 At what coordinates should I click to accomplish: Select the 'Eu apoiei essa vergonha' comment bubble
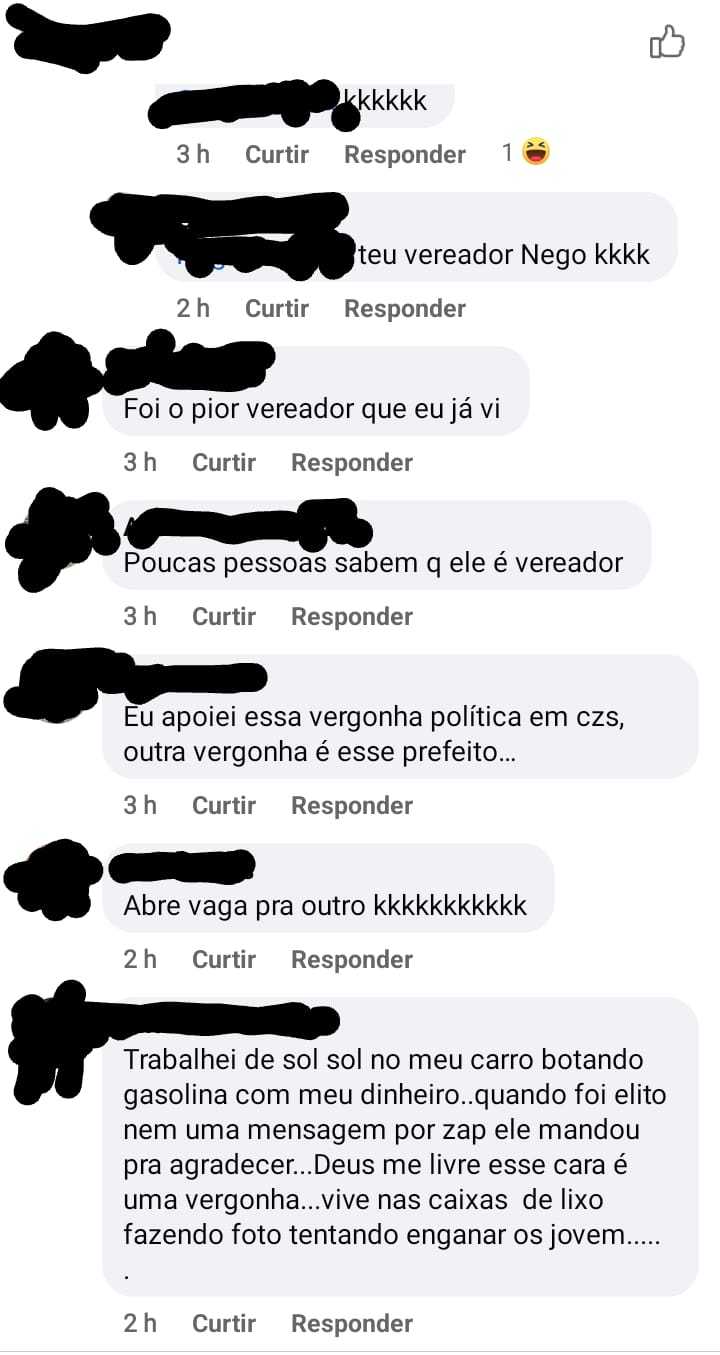click(x=400, y=716)
